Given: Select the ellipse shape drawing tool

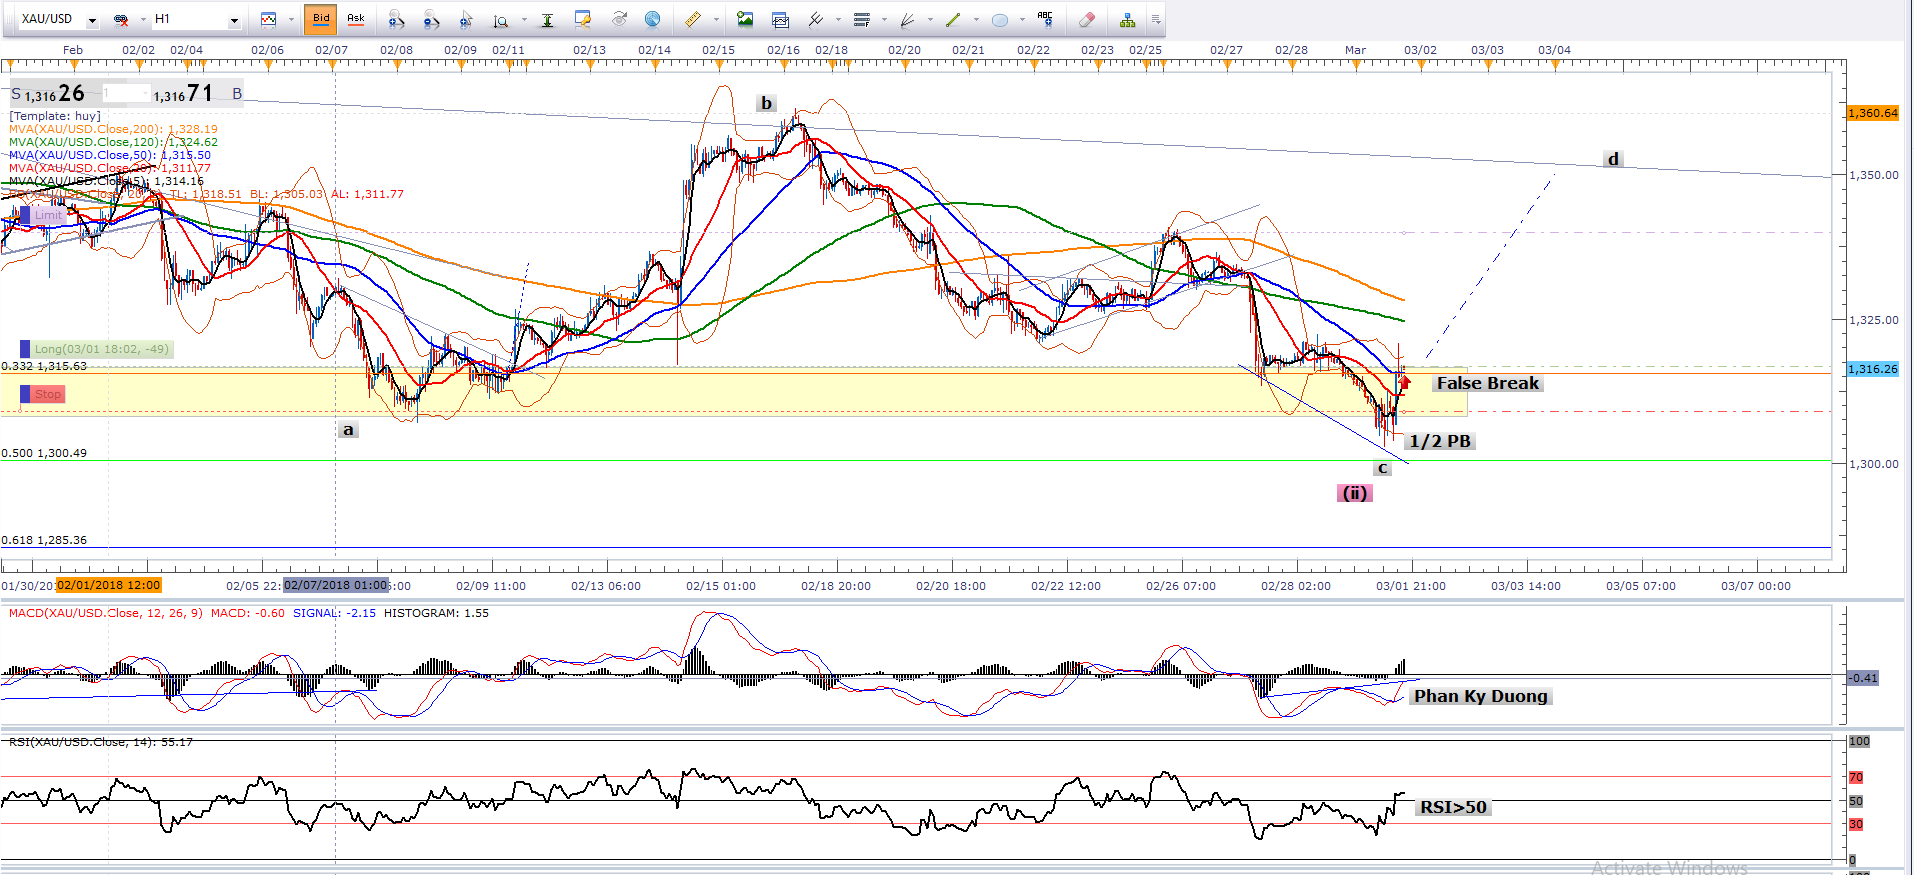Looking at the screenshot, I should click(x=999, y=19).
